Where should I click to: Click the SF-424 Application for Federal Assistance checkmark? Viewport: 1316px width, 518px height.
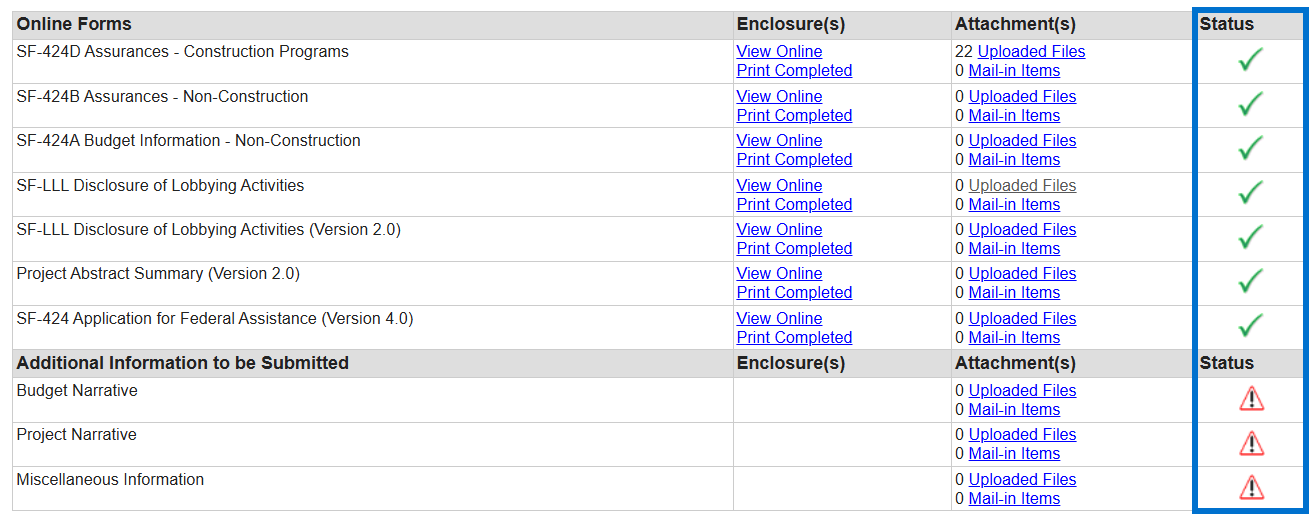[x=1250, y=327]
